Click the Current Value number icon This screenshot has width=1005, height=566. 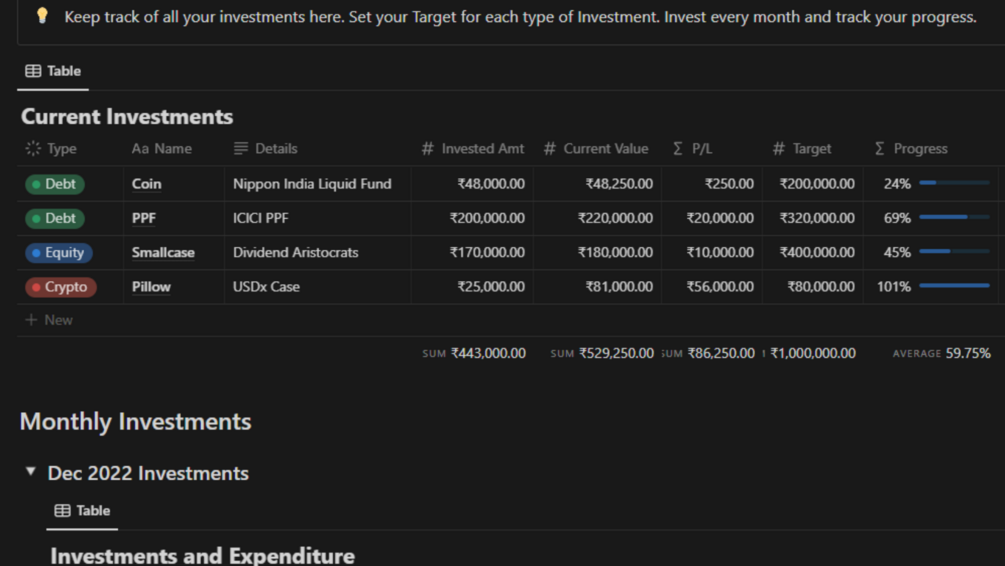coord(550,149)
